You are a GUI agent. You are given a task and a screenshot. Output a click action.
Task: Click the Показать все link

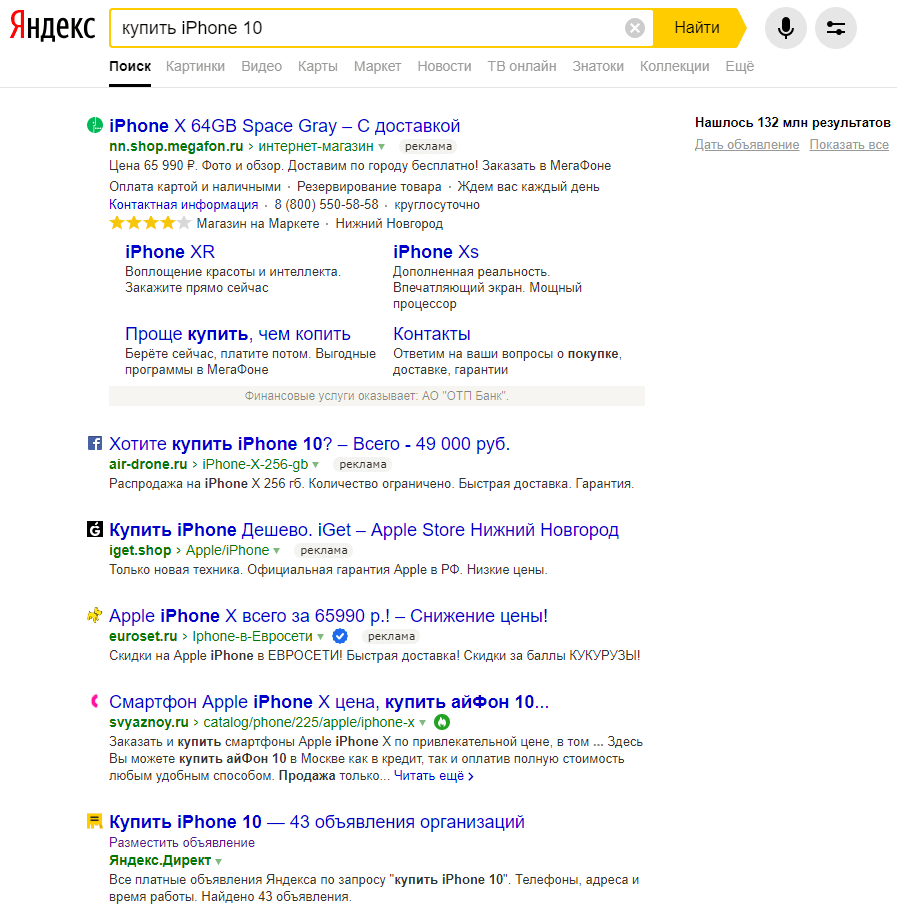tap(849, 145)
